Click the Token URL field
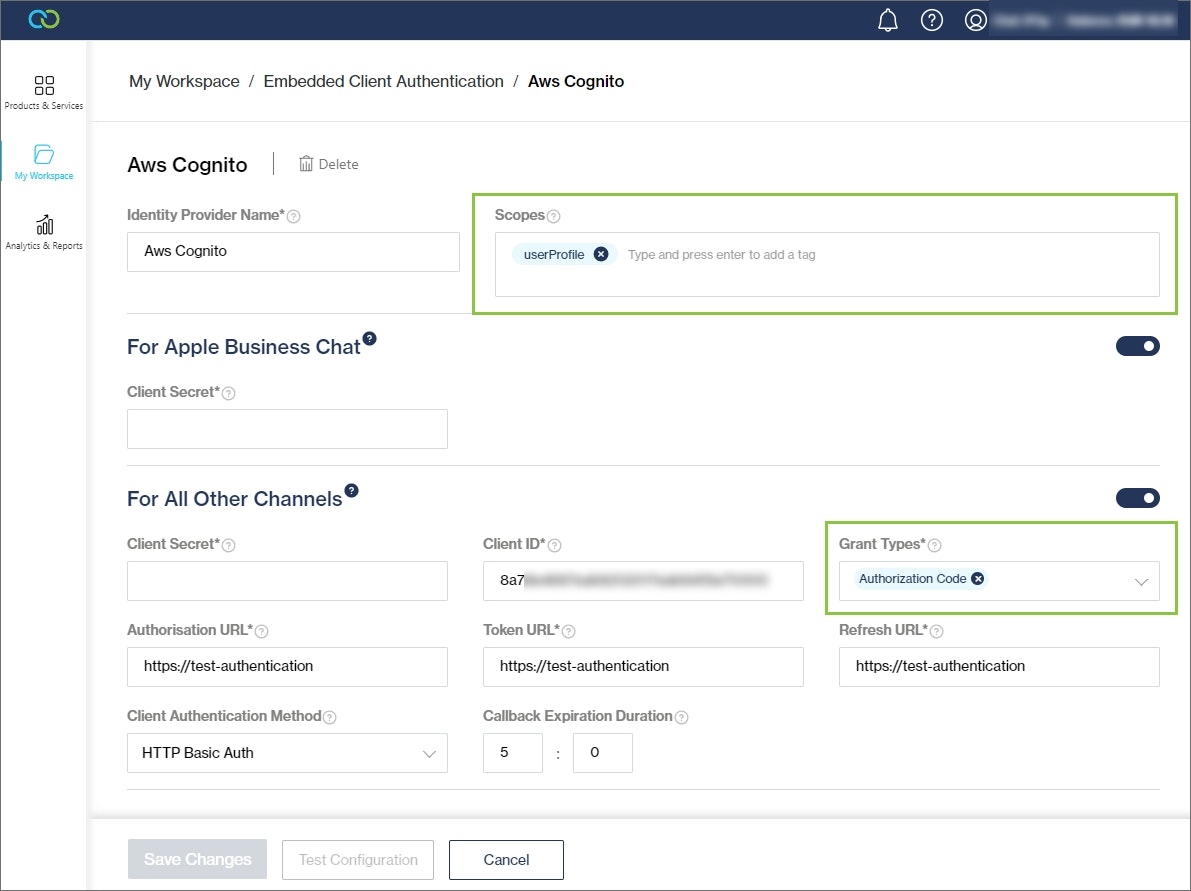The height and width of the screenshot is (891, 1191). coord(643,667)
